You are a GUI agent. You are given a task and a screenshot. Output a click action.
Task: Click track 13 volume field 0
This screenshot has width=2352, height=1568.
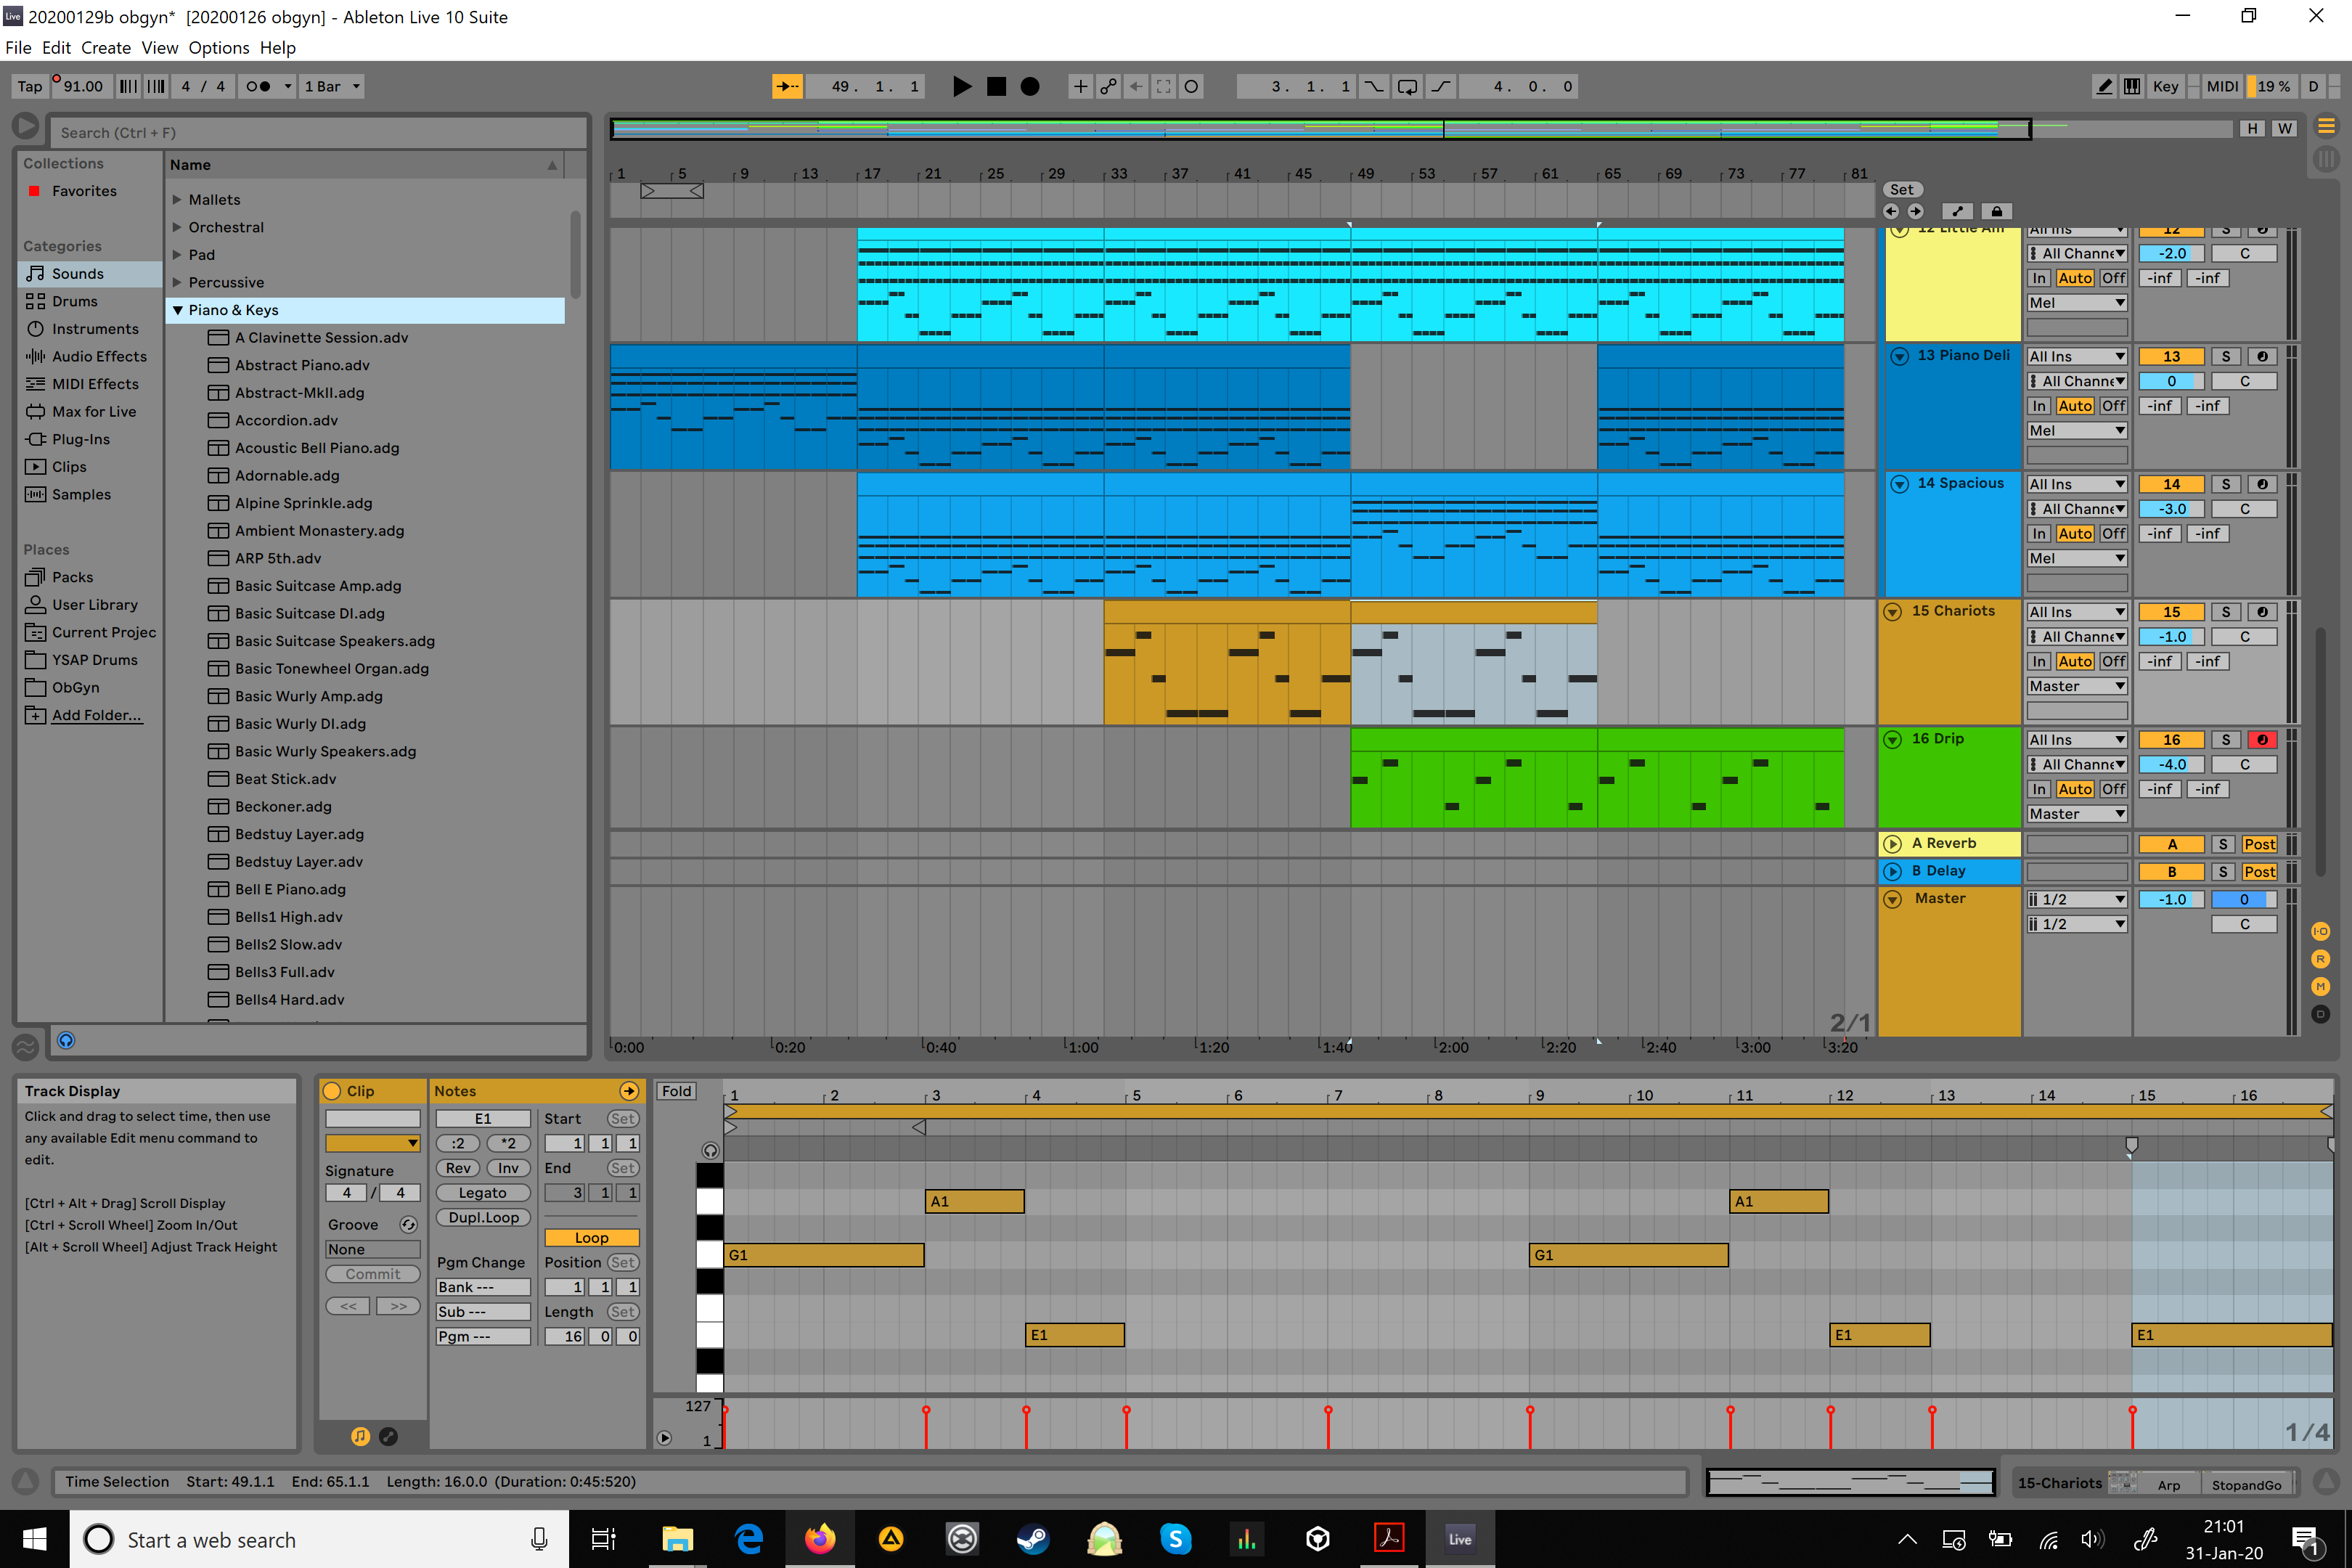tap(2171, 382)
